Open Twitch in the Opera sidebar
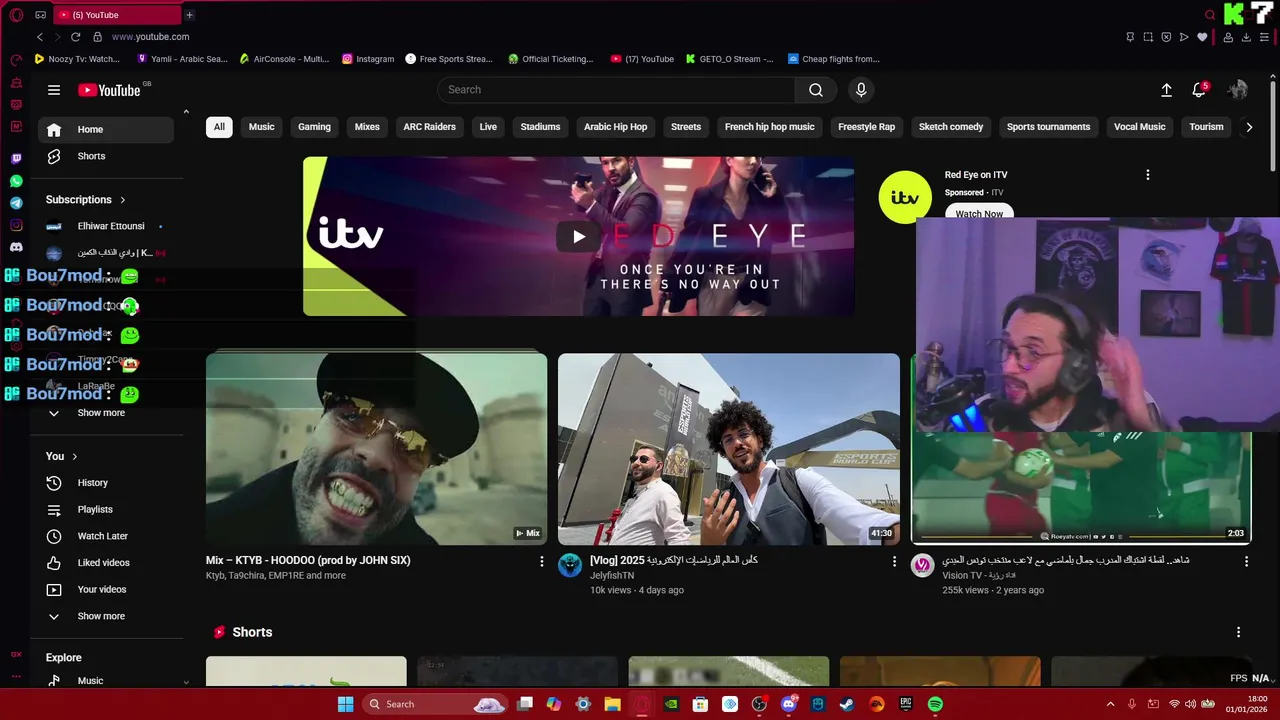 coord(16,159)
